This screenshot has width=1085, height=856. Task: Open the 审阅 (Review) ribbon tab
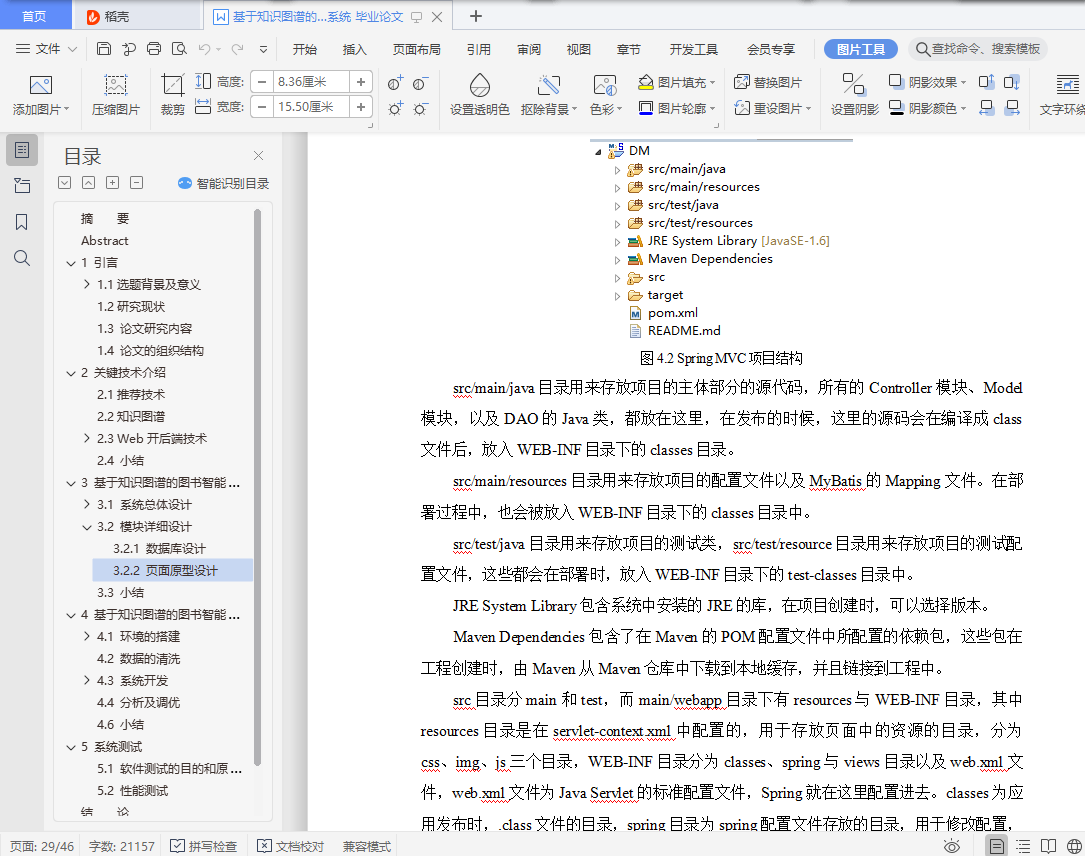[529, 49]
